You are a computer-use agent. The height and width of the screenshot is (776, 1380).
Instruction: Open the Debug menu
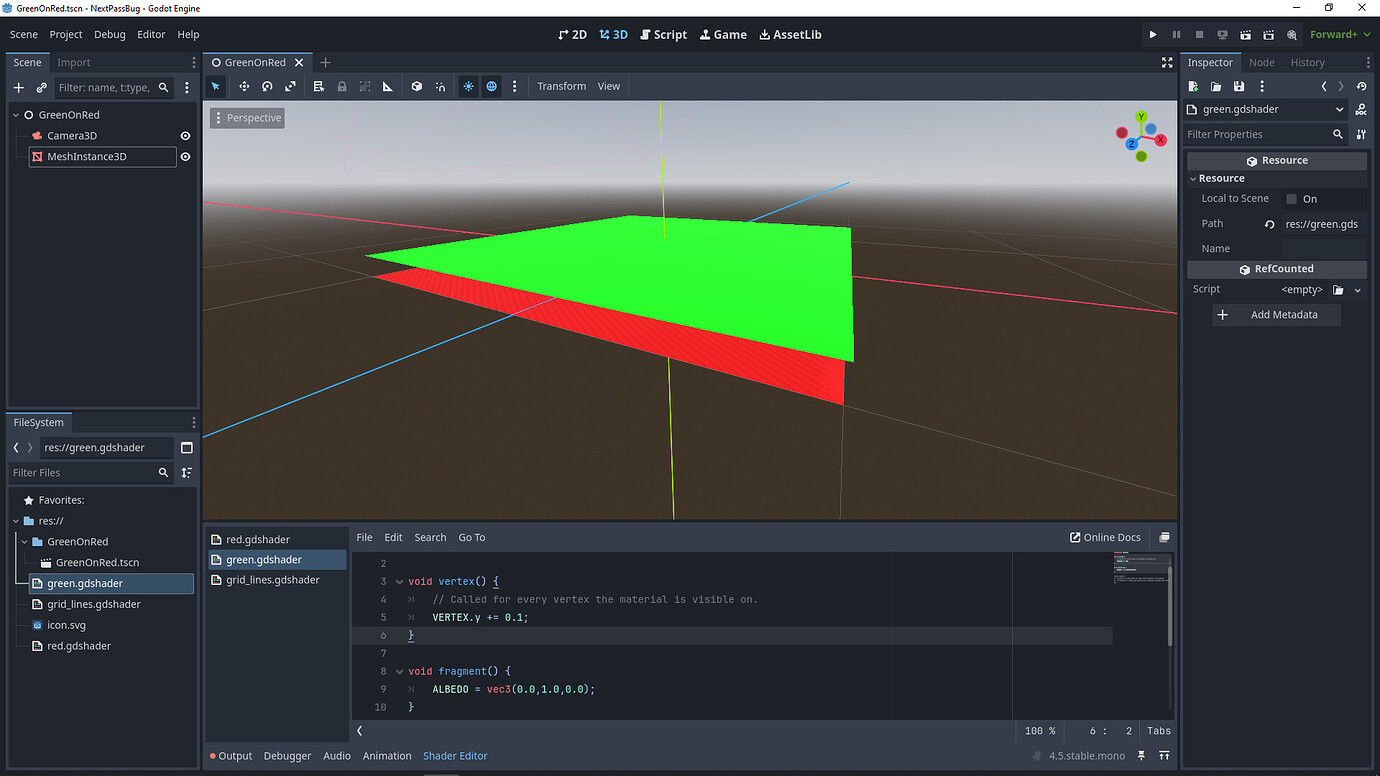(x=110, y=34)
